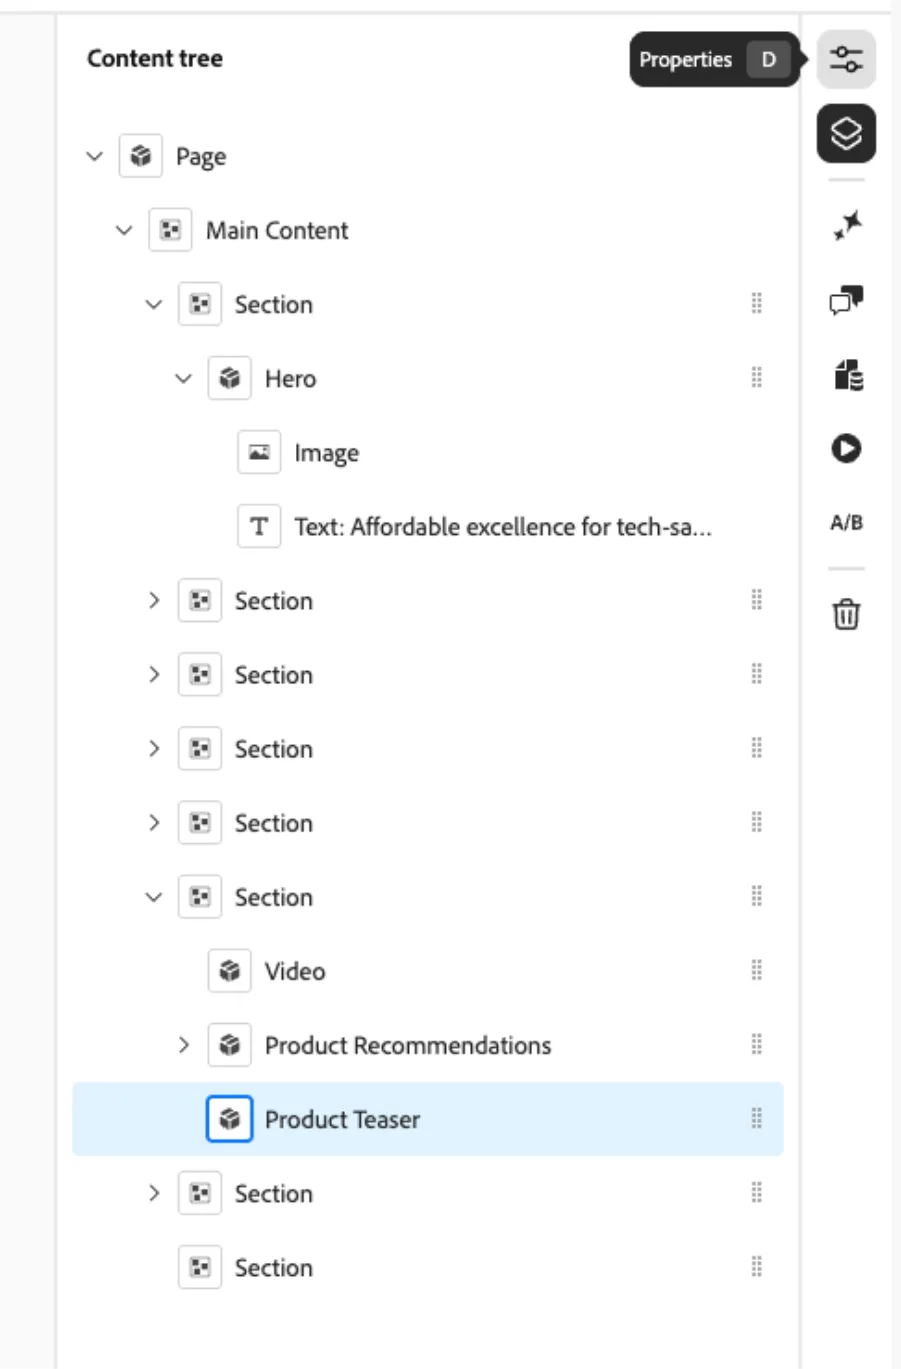The width and height of the screenshot is (901, 1369).
Task: Click the Content tree layers icon
Action: tap(846, 133)
